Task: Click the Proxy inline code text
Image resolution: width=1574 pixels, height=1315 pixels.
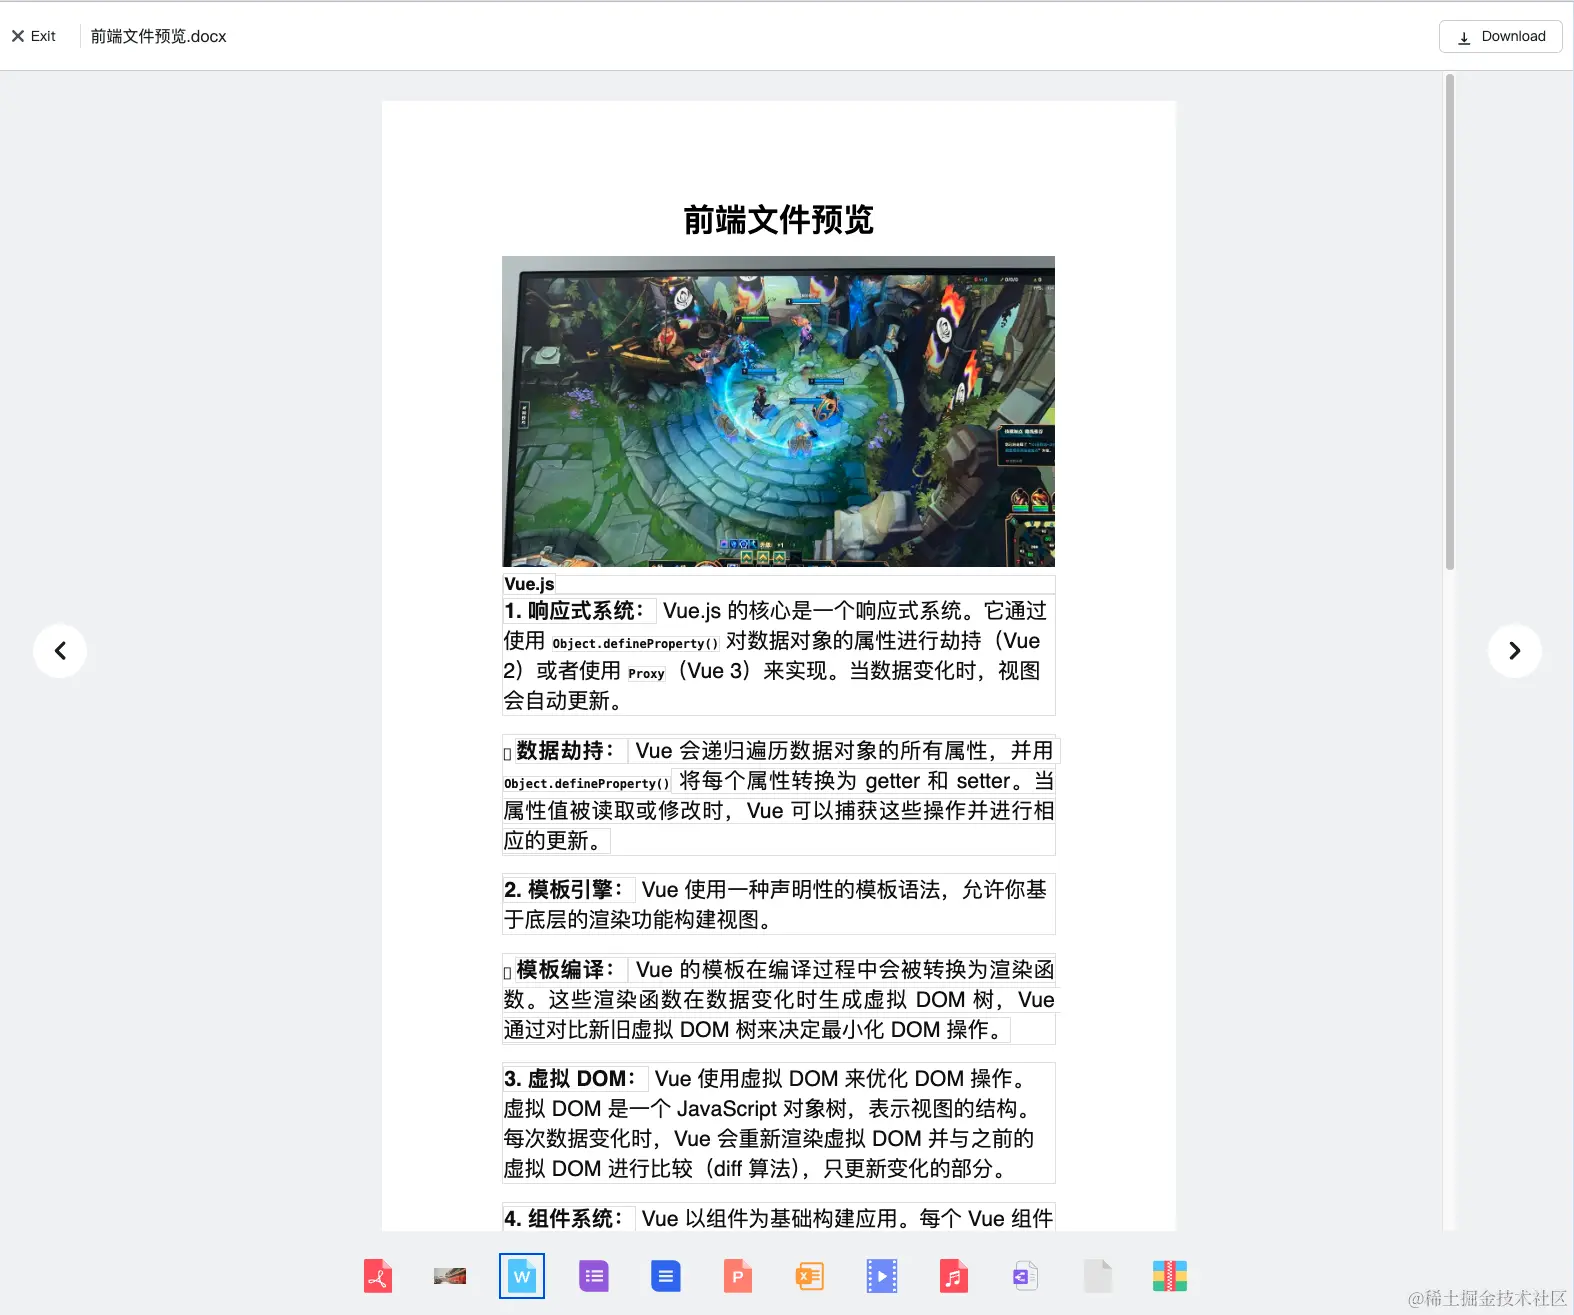Action: pos(646,674)
